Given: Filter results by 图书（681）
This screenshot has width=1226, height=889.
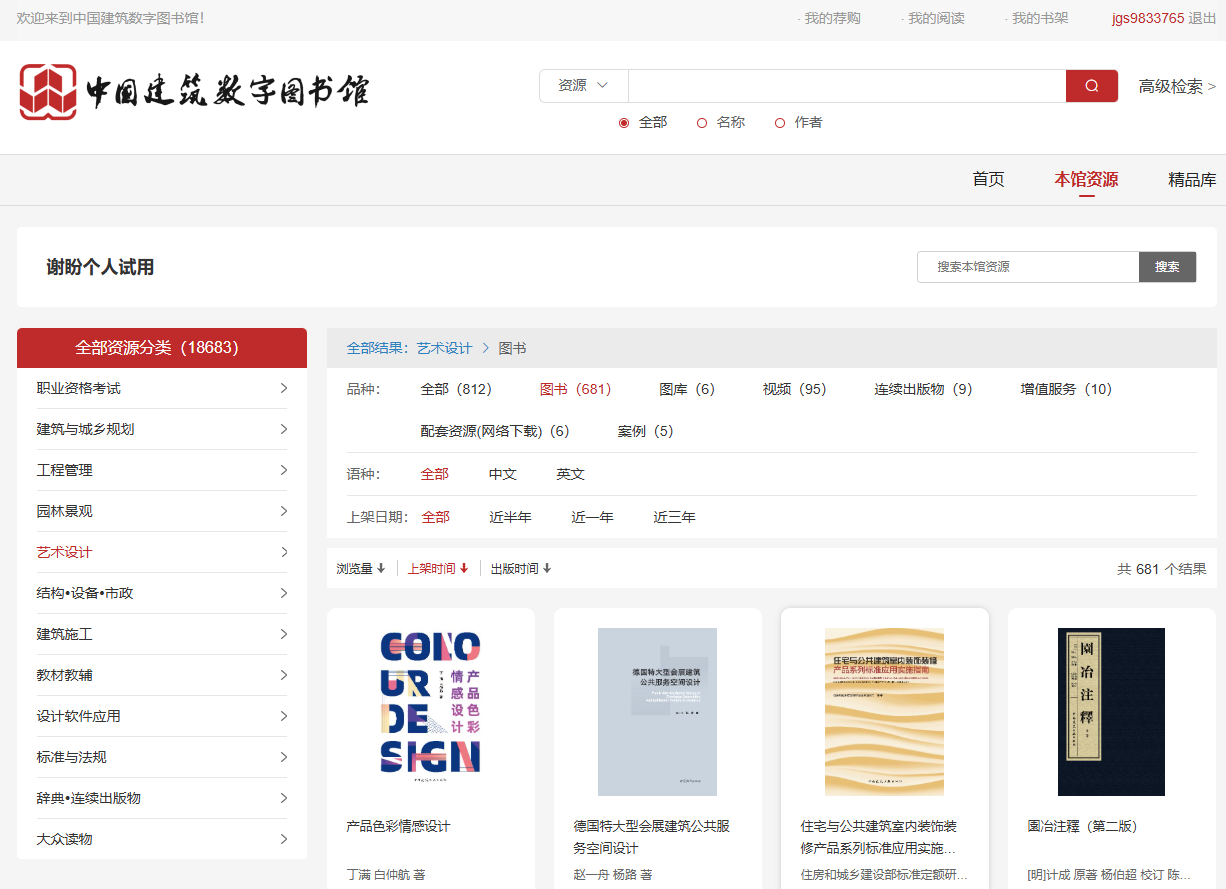Looking at the screenshot, I should (x=575, y=389).
